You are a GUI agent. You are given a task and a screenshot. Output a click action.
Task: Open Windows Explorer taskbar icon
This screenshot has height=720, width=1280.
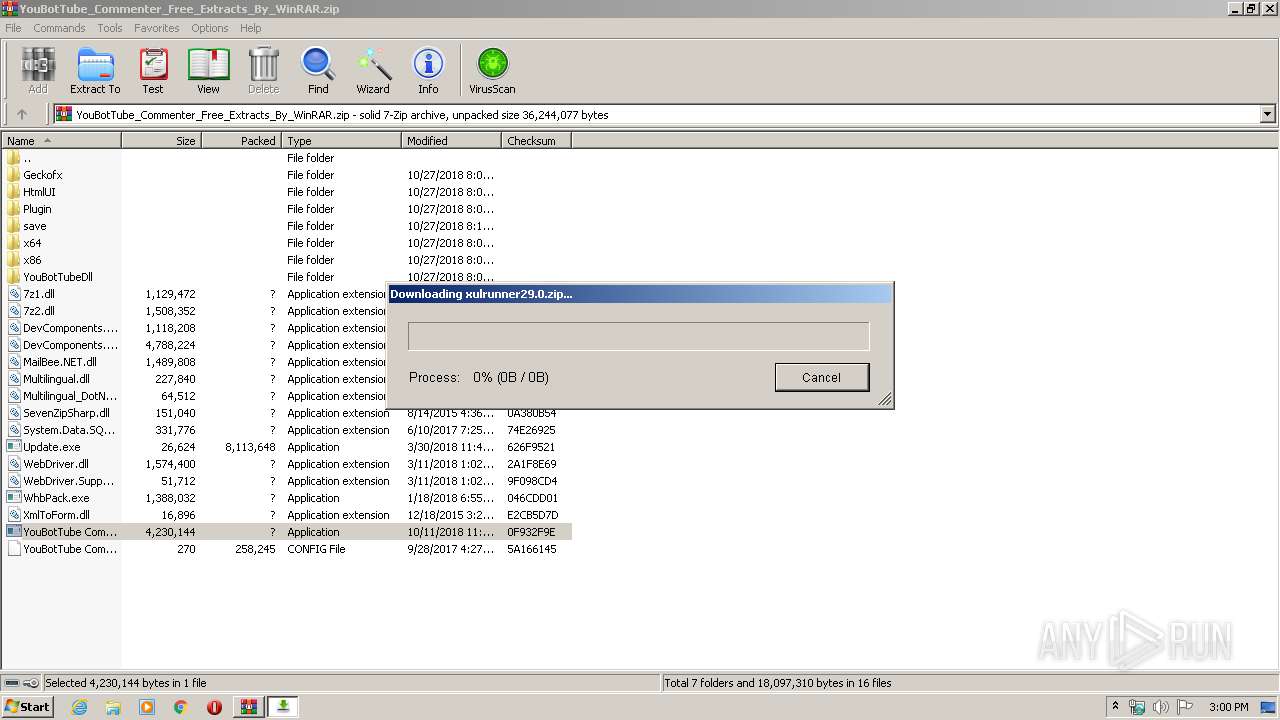click(113, 707)
